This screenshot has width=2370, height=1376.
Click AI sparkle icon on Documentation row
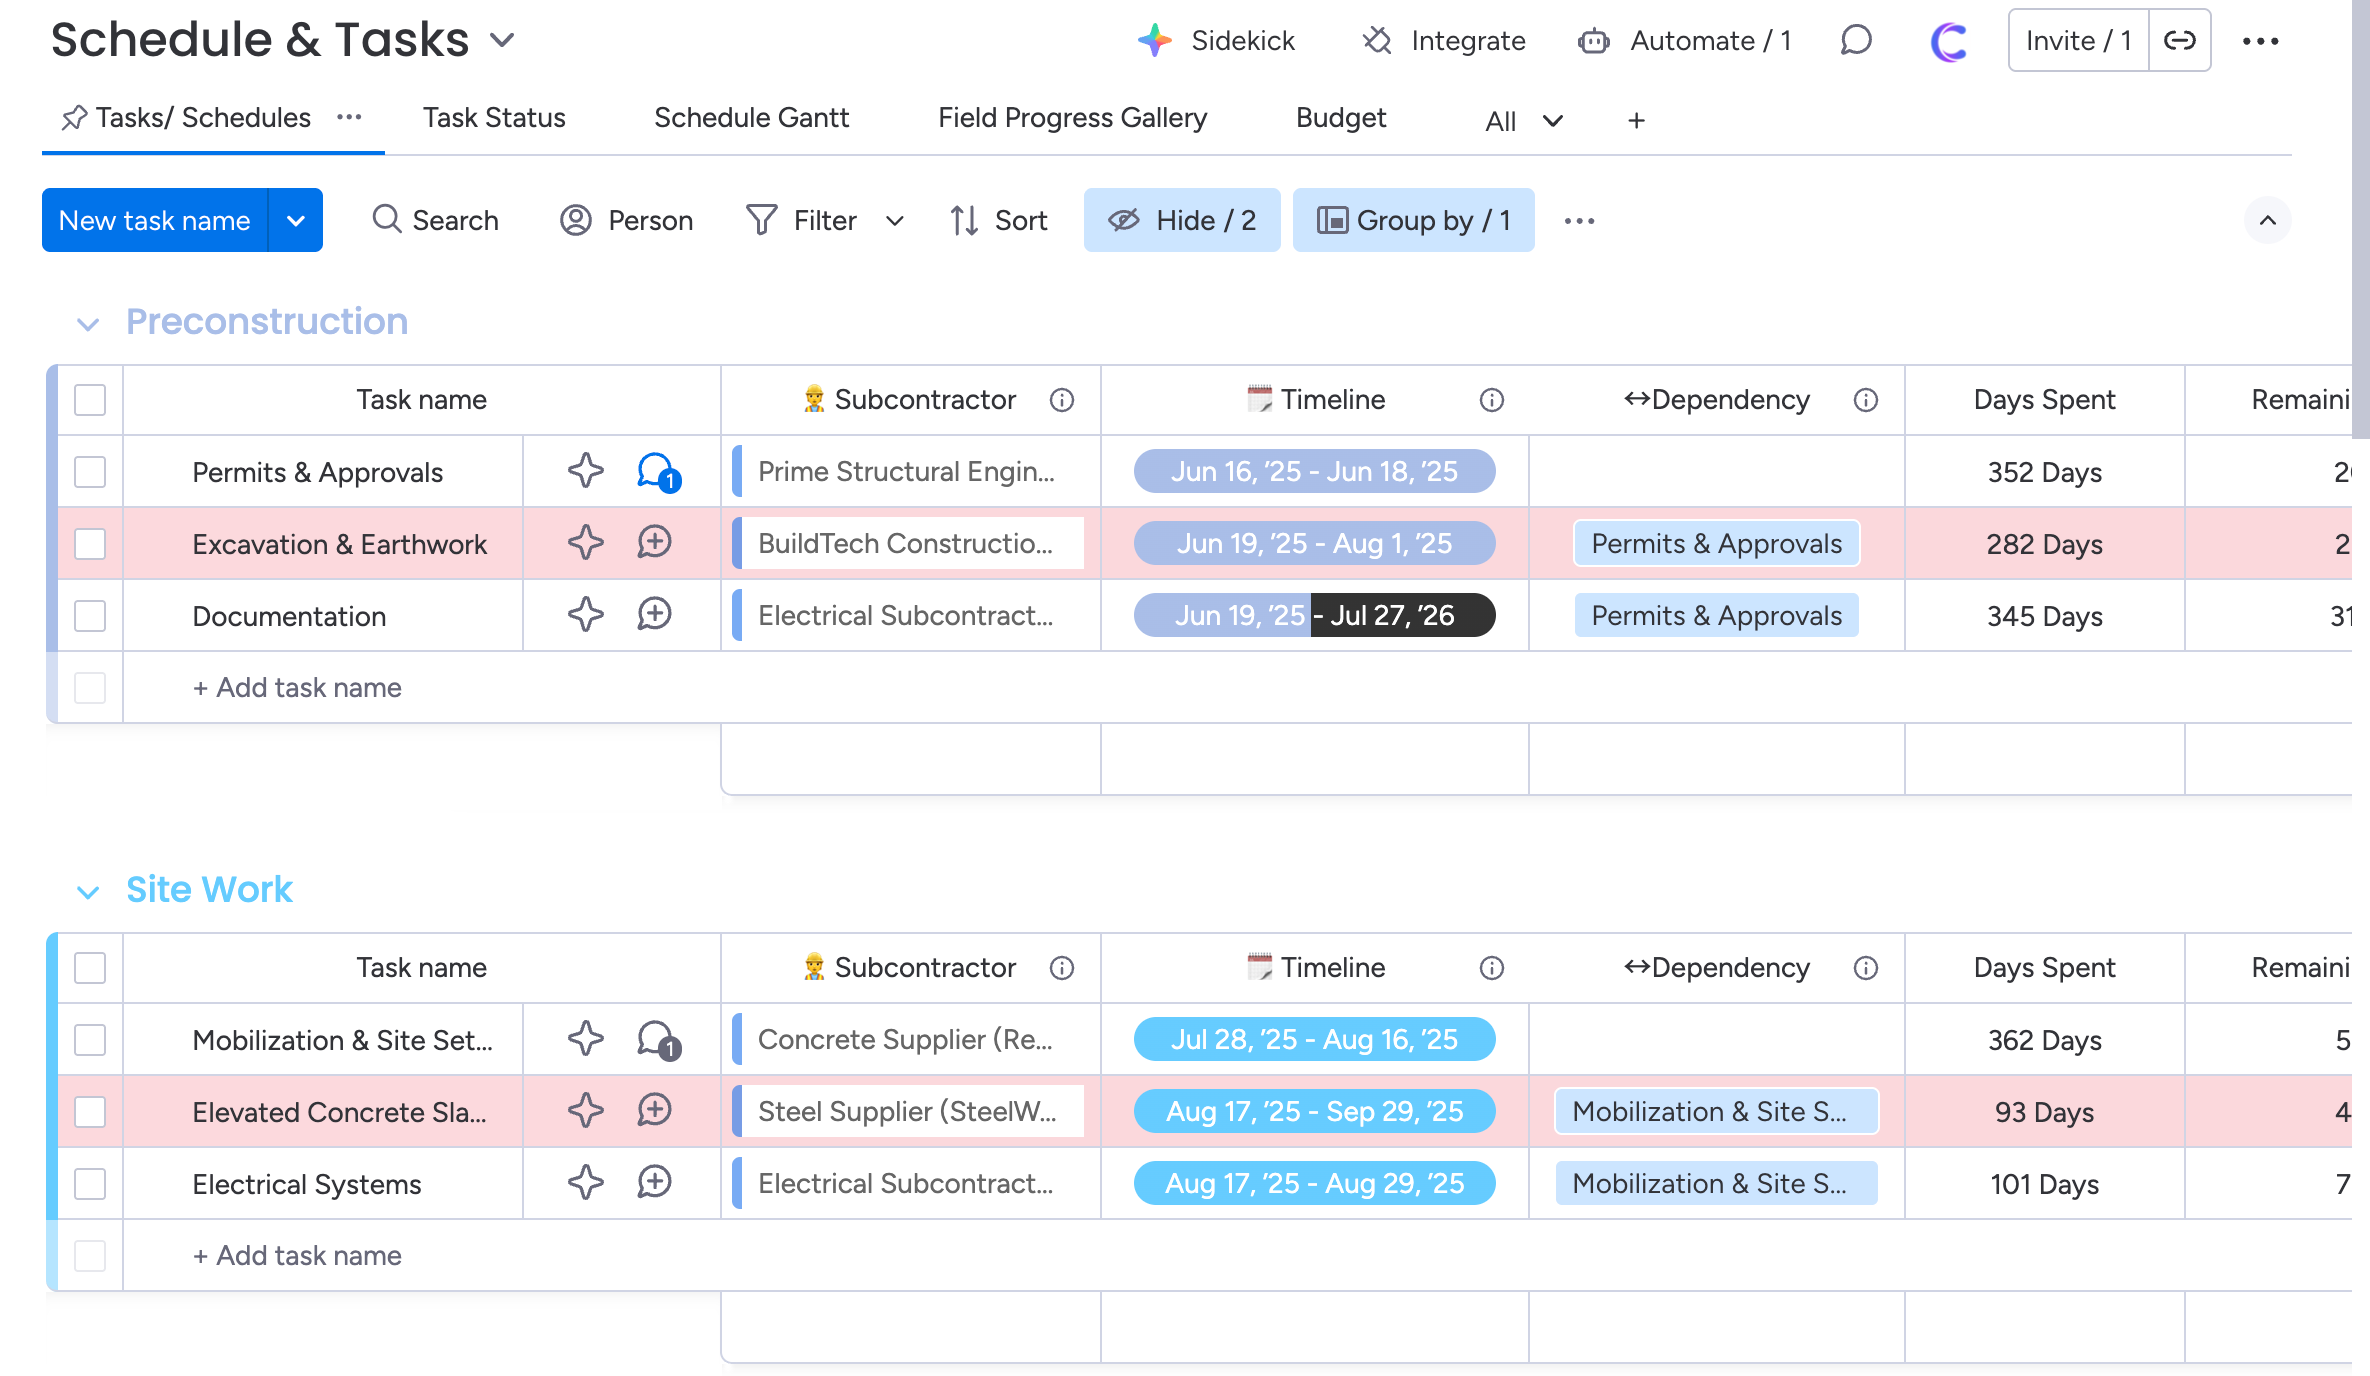point(586,615)
